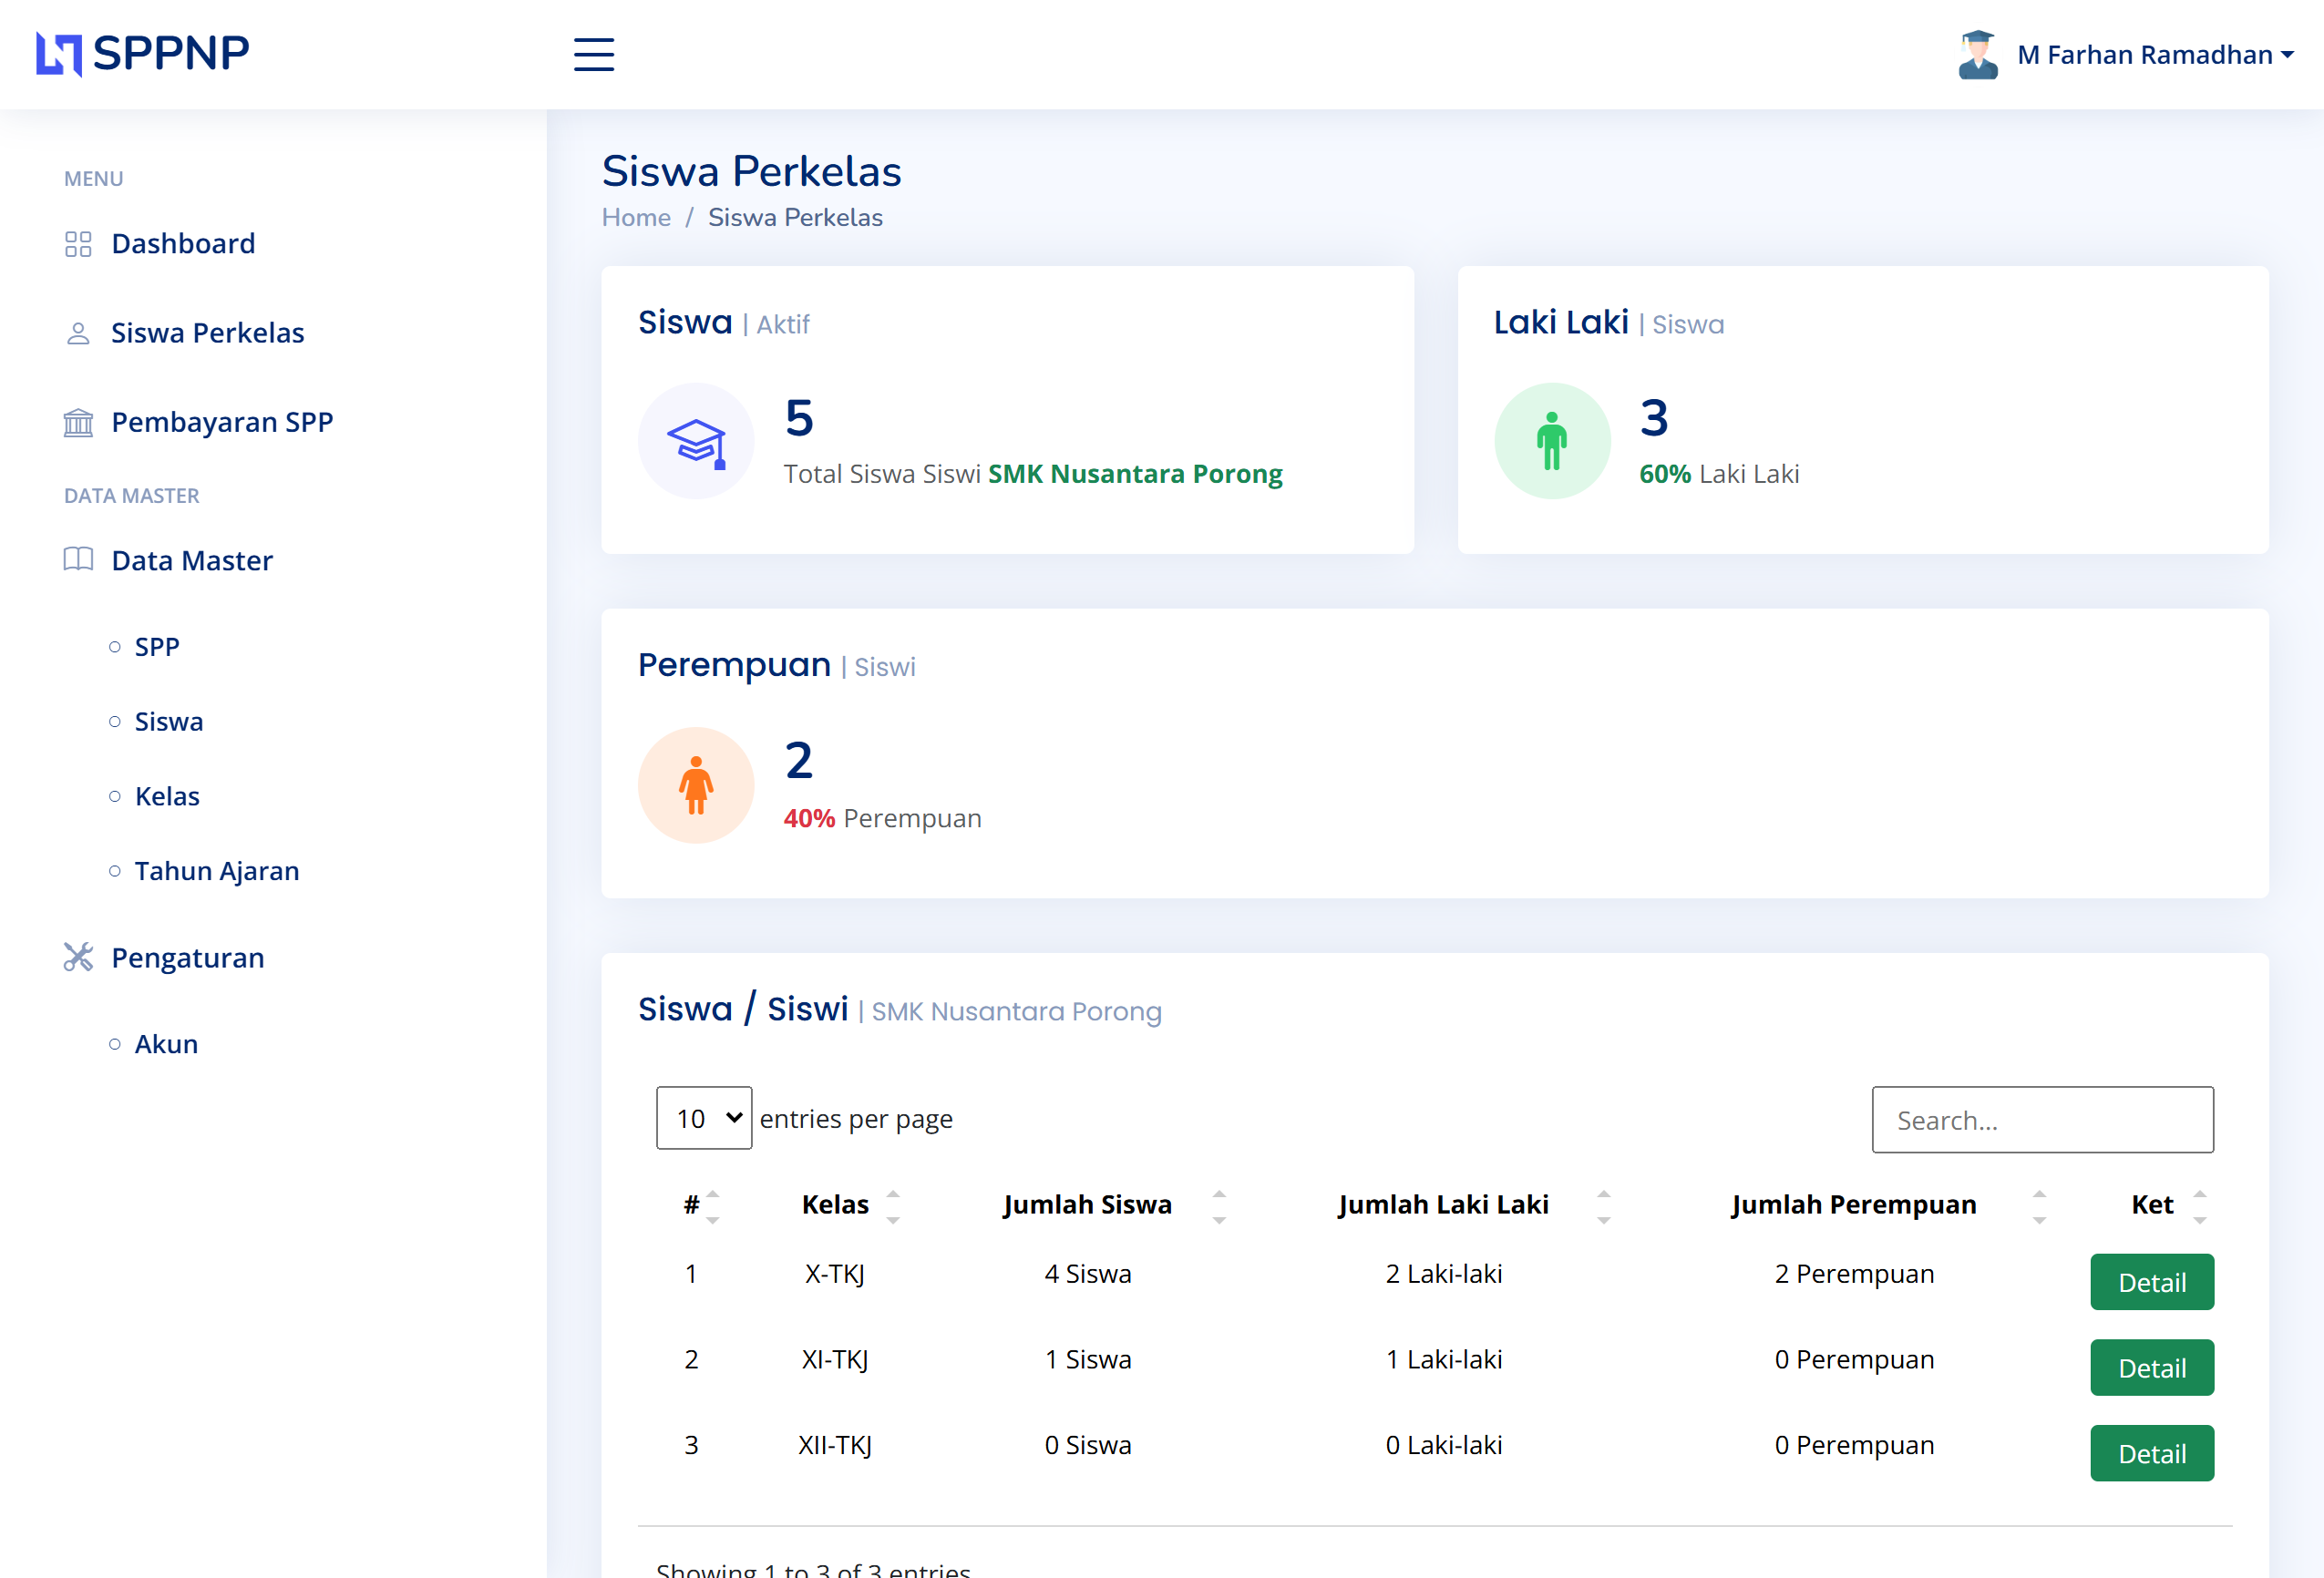
Task: Open Siswa Perkelas in sidebar menu
Action: click(207, 333)
